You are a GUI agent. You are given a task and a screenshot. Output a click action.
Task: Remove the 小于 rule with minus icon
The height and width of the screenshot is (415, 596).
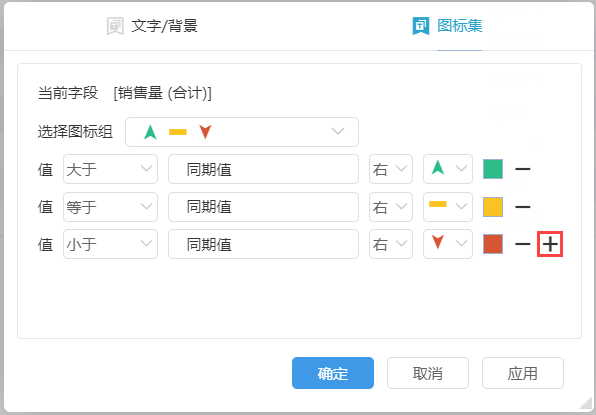click(522, 244)
